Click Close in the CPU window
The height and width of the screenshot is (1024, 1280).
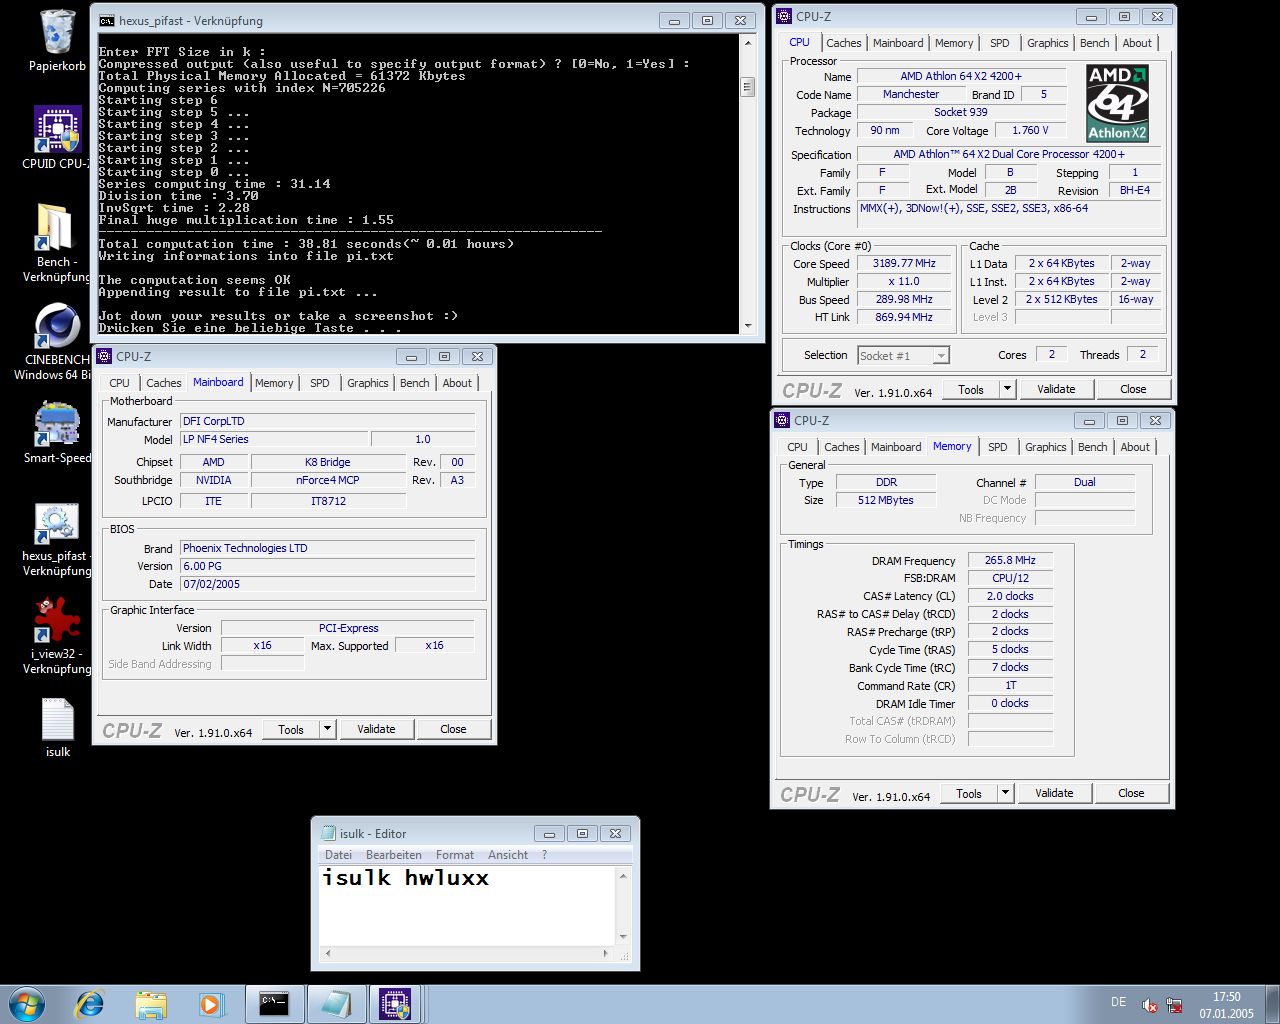coord(1133,389)
